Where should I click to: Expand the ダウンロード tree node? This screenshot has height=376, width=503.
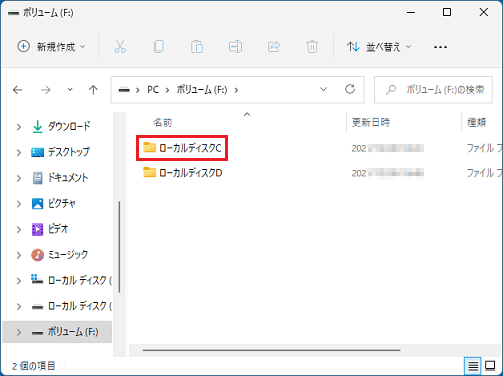coord(19,127)
